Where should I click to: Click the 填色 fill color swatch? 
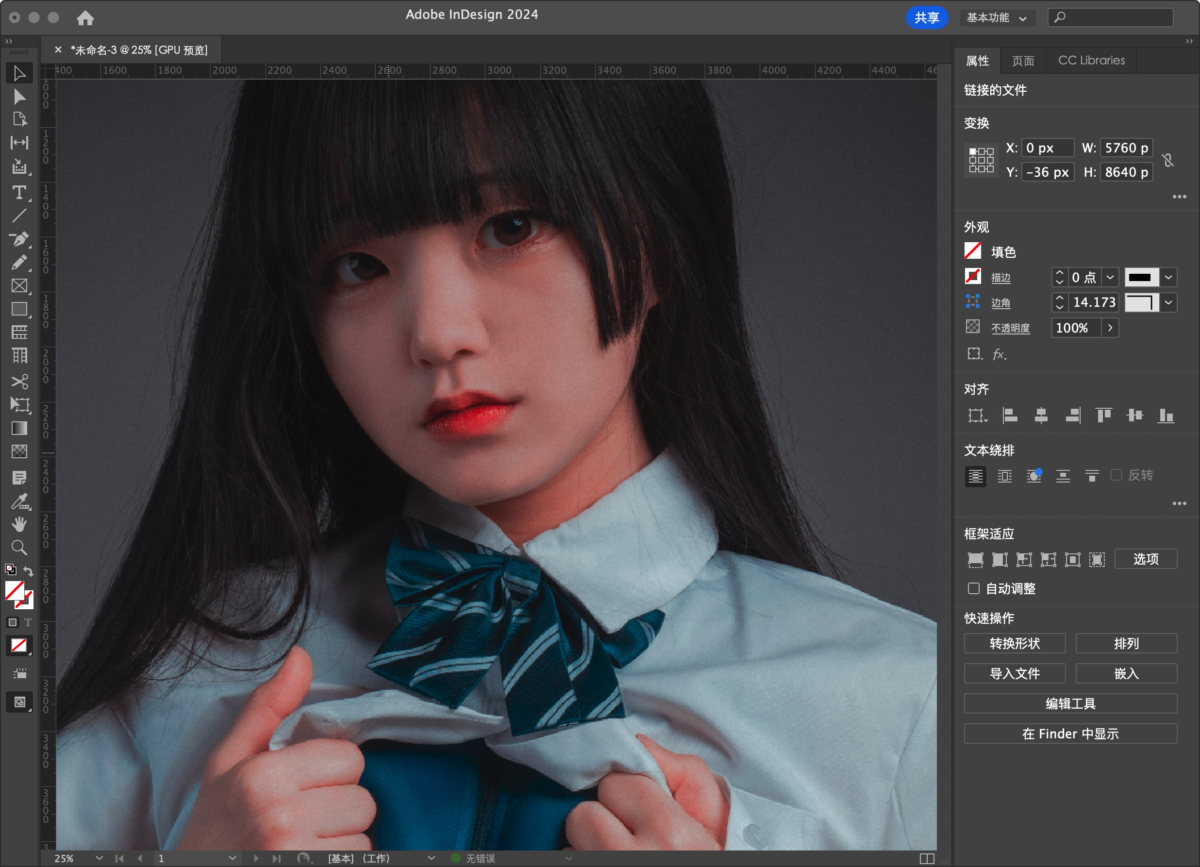[972, 252]
